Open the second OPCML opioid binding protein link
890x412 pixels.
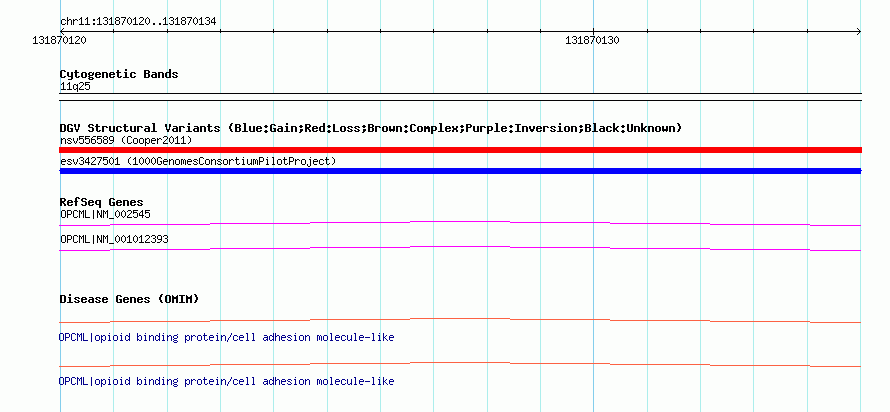point(226,381)
